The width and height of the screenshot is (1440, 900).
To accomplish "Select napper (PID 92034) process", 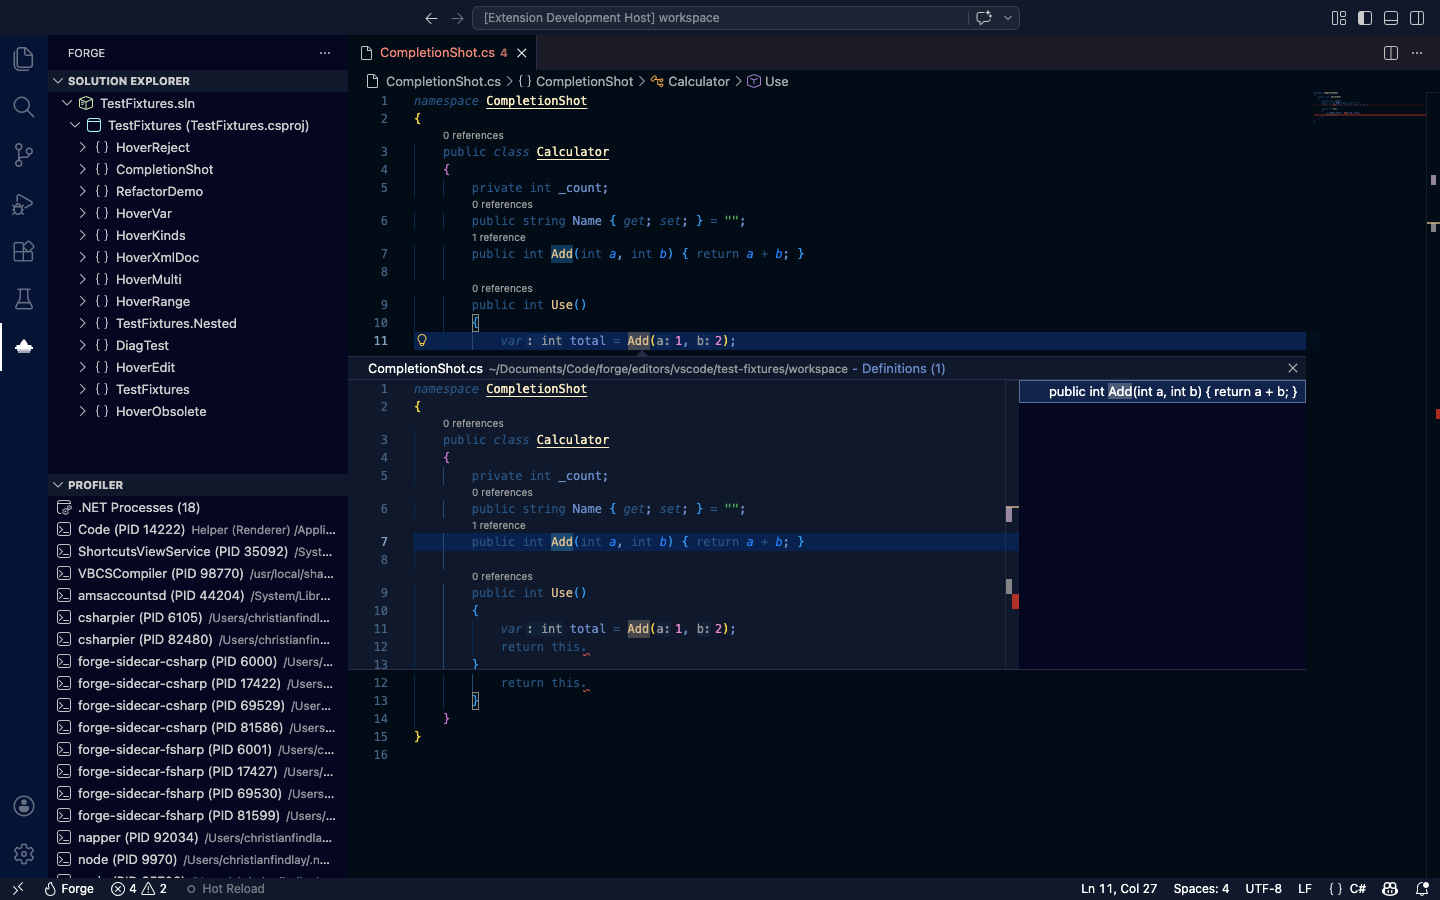I will [198, 837].
